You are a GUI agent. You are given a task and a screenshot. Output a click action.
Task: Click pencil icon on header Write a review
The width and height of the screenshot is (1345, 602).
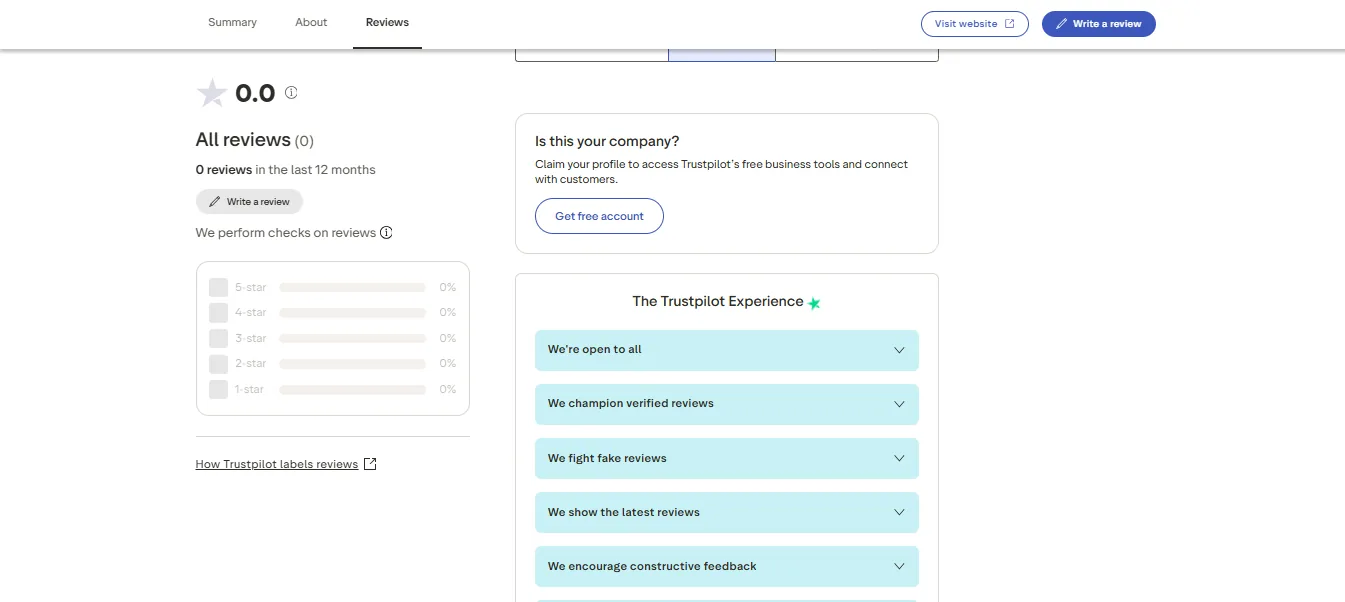(1061, 24)
